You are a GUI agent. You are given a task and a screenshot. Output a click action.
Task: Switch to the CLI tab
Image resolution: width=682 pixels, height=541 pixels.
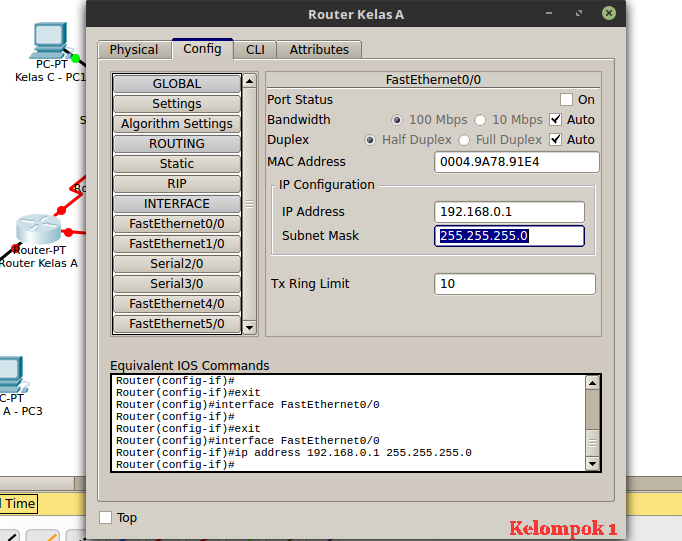255,50
